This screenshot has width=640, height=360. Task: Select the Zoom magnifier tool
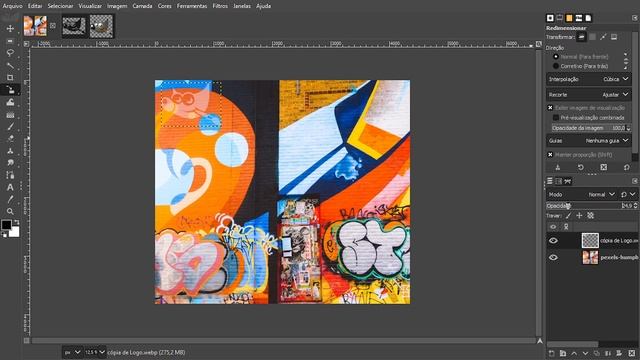point(10,211)
